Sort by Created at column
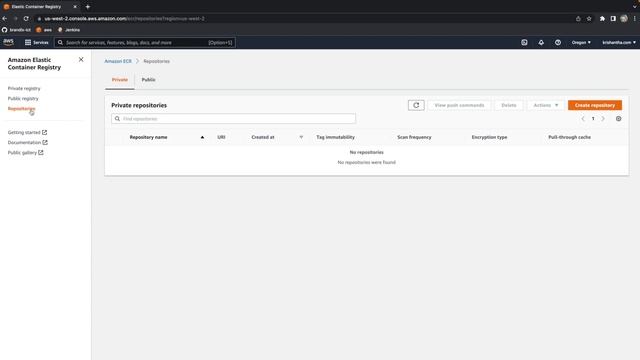This screenshot has width=640, height=360. (263, 137)
